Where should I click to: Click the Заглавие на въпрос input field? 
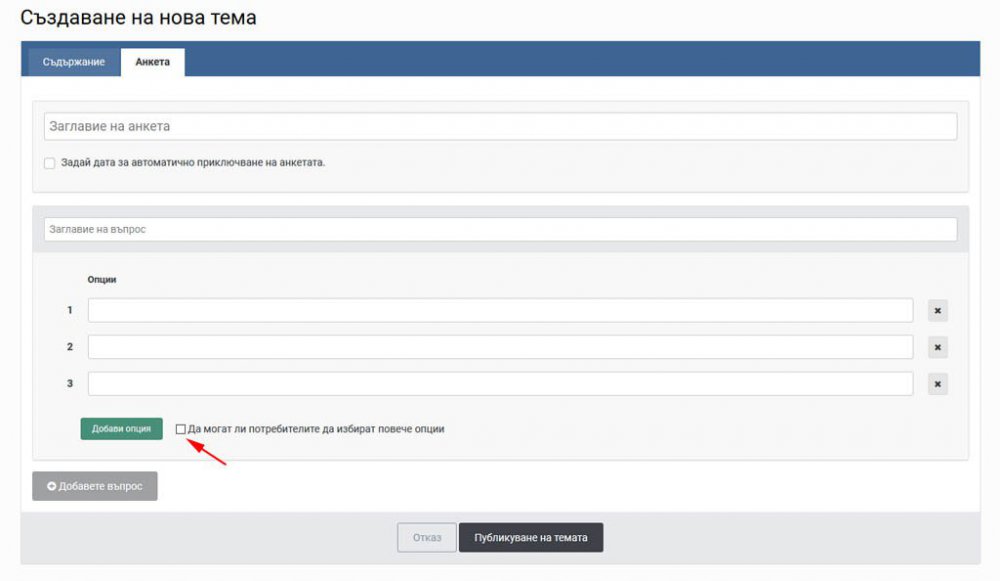click(500, 228)
